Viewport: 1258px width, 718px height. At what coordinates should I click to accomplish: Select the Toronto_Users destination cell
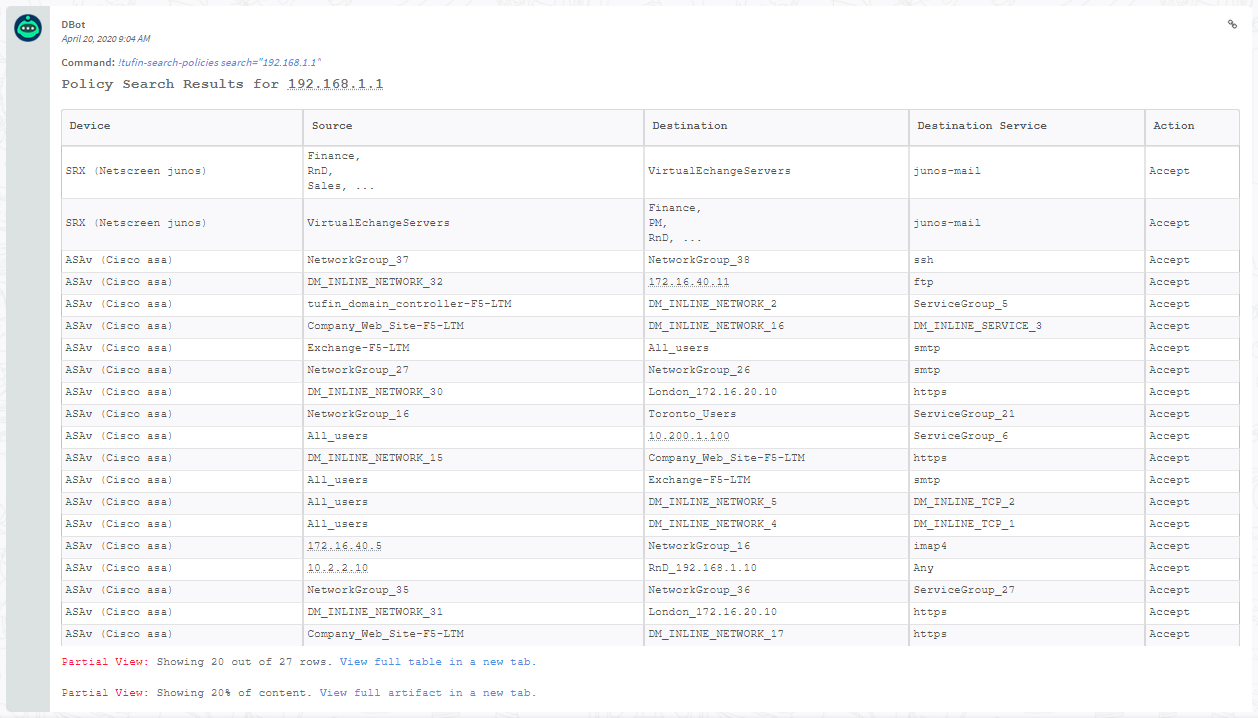[x=692, y=414]
